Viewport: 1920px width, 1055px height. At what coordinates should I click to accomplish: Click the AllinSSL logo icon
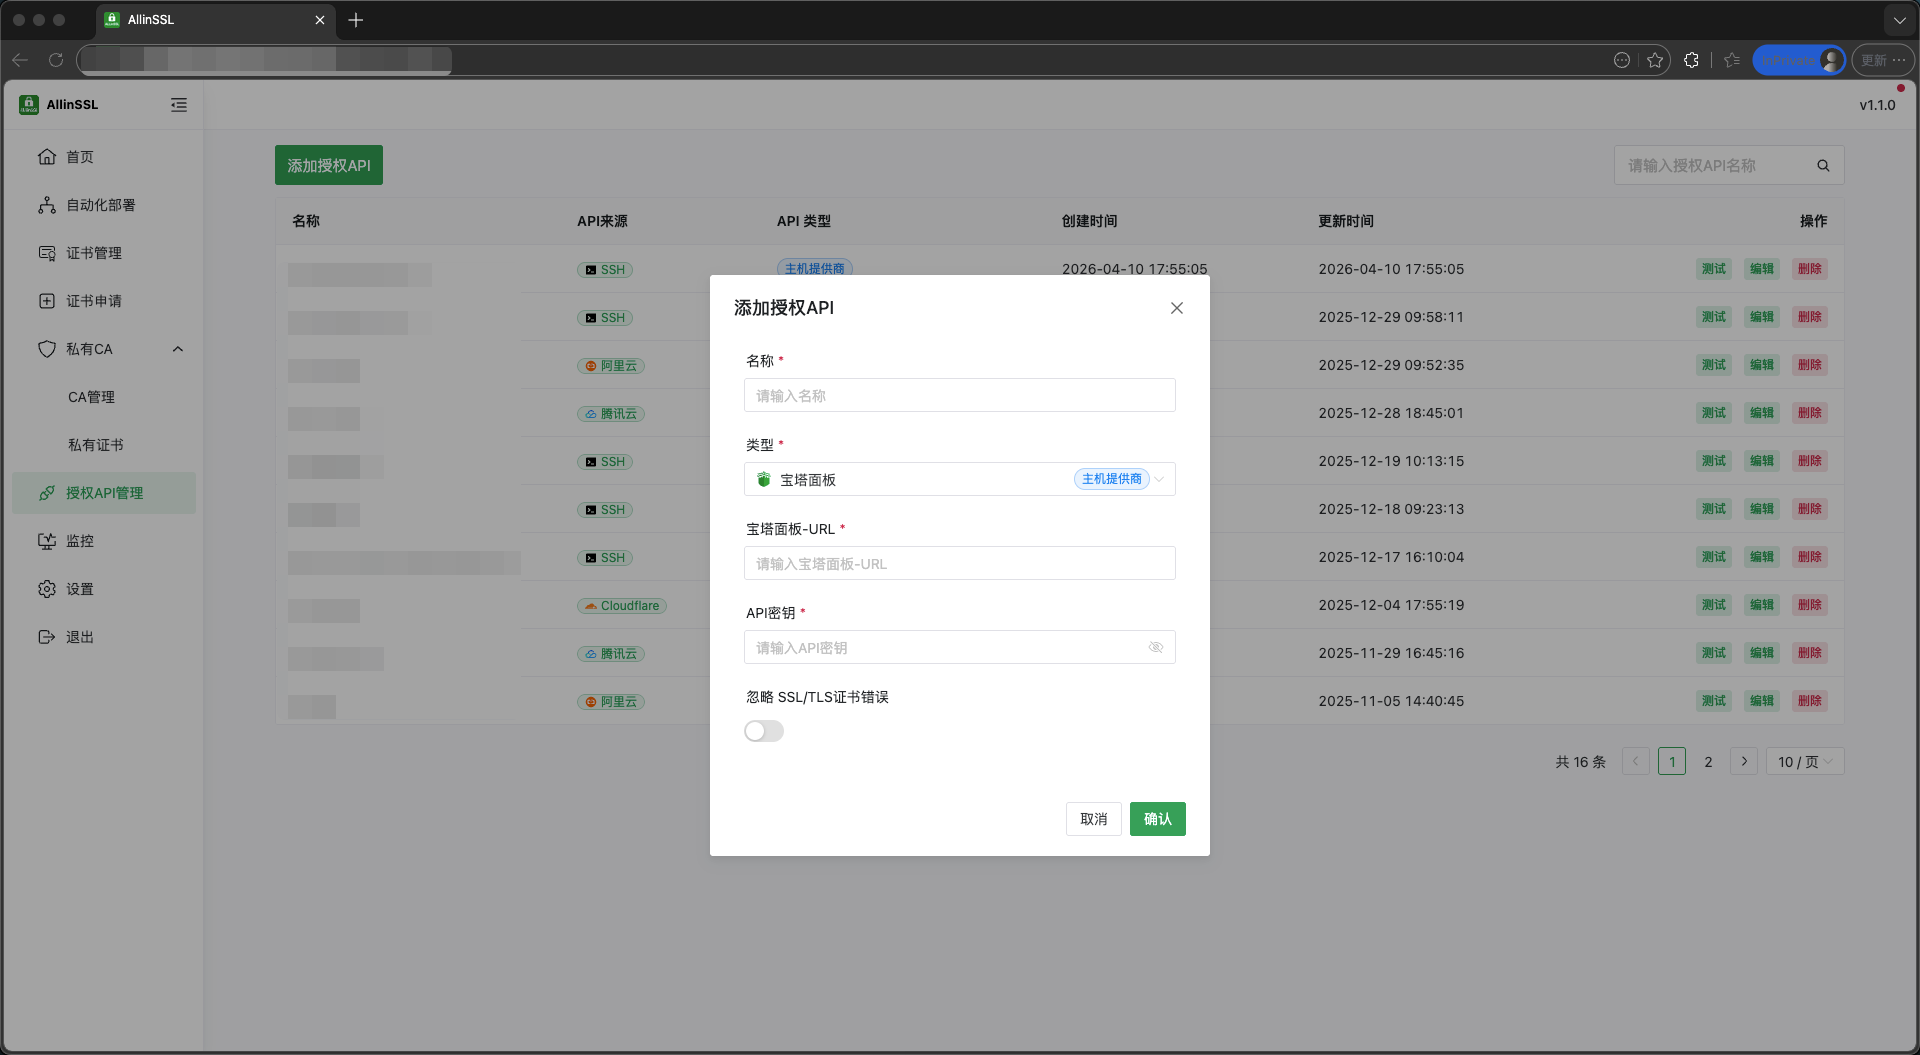point(29,105)
